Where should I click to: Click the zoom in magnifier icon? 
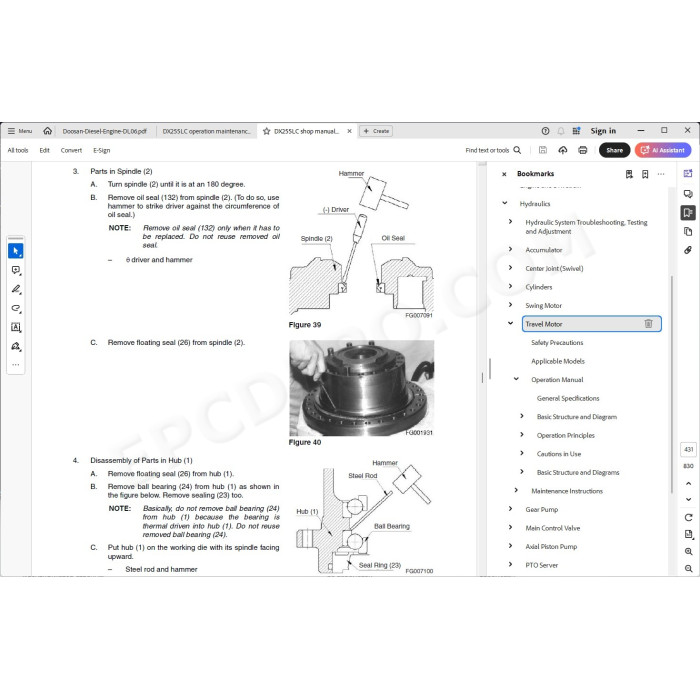click(x=688, y=552)
